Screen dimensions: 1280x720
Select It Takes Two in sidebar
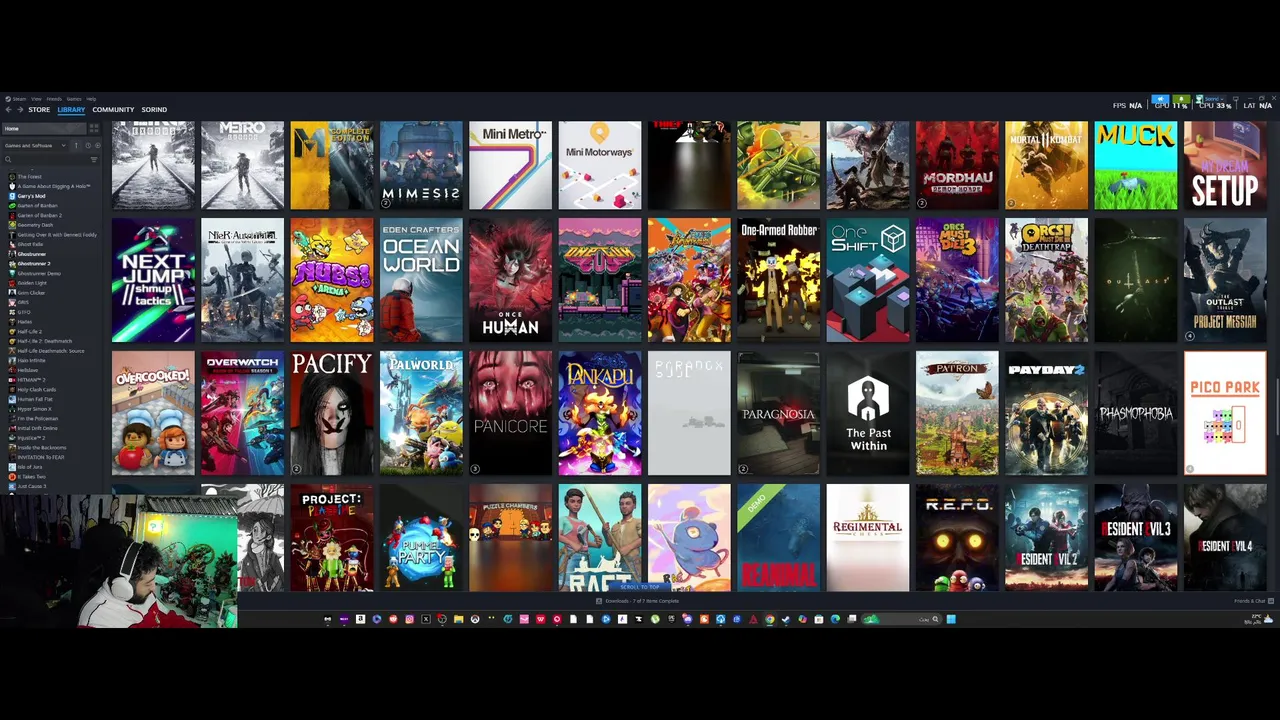(32, 477)
